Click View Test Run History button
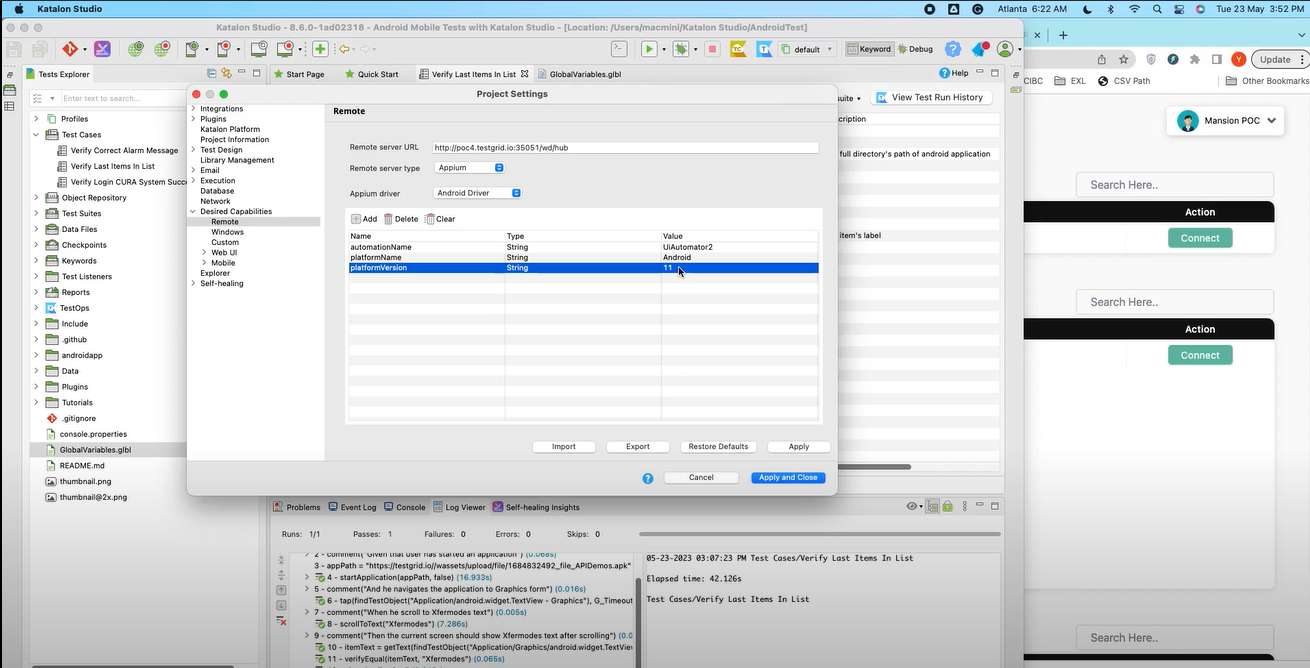1310x668 pixels. click(930, 97)
